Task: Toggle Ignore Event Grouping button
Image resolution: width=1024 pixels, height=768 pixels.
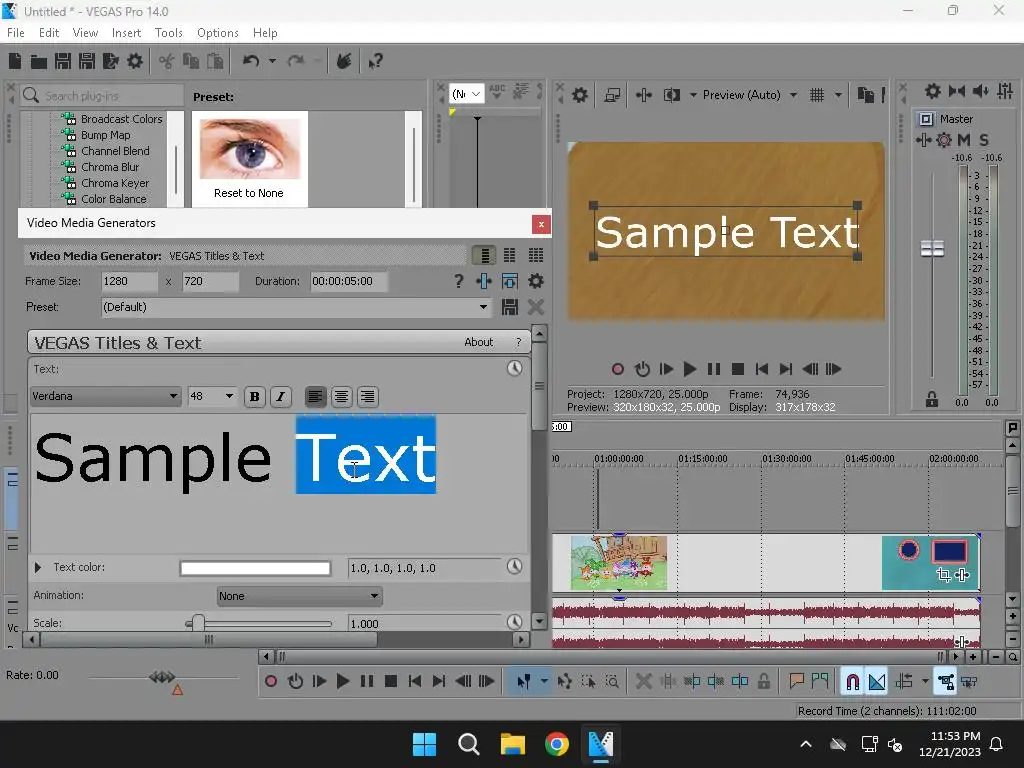Action: click(969, 682)
